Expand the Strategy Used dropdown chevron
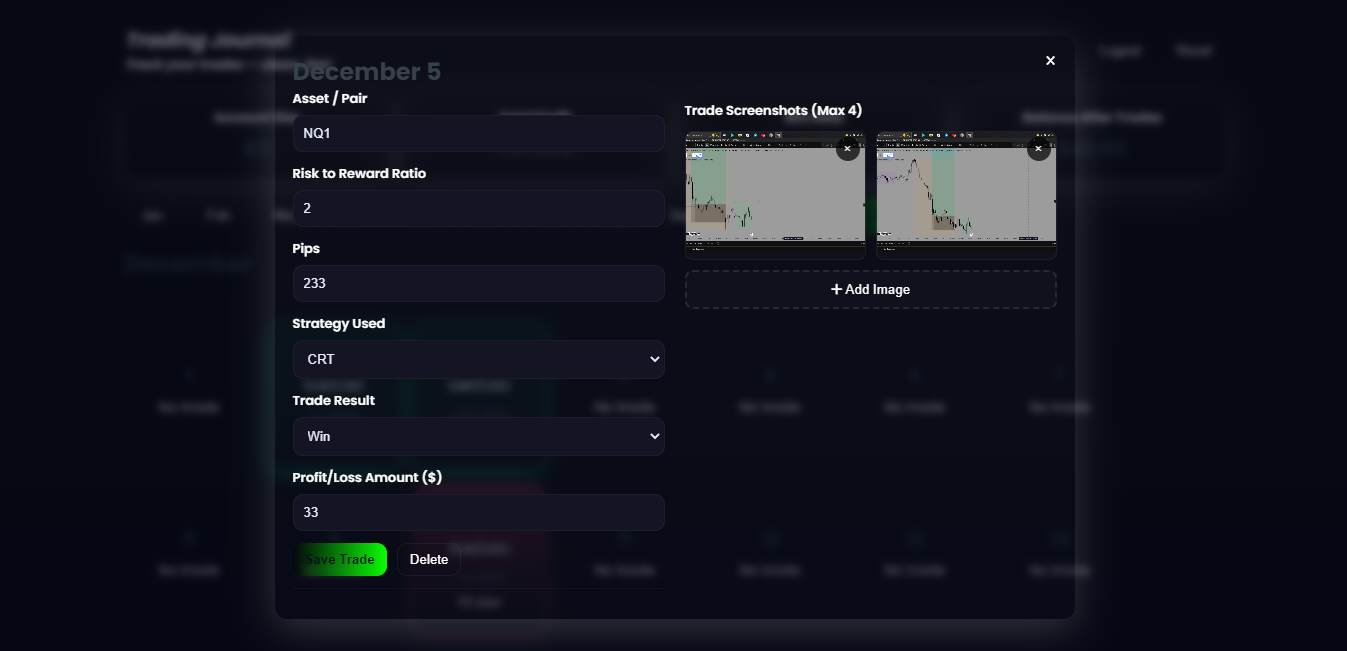 (x=654, y=359)
